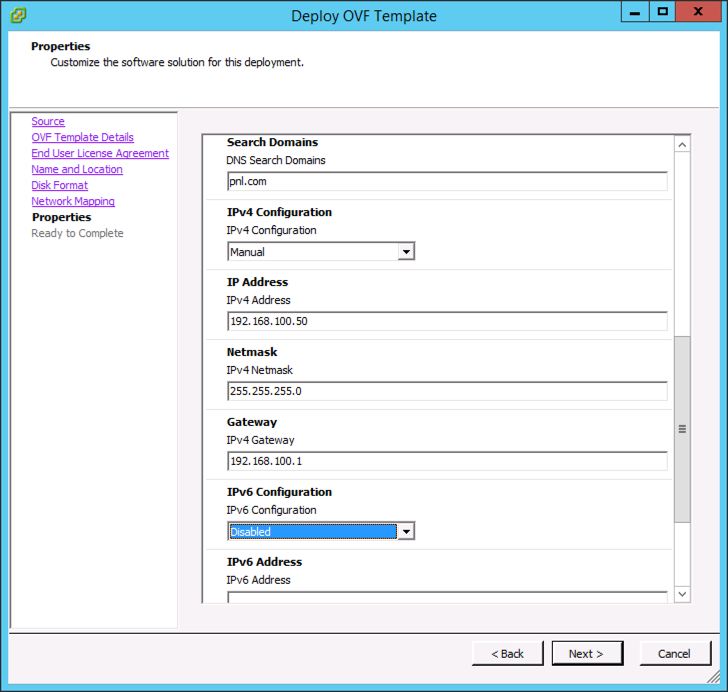728x692 pixels.
Task: Cancel the OVF deployment
Action: coord(675,653)
